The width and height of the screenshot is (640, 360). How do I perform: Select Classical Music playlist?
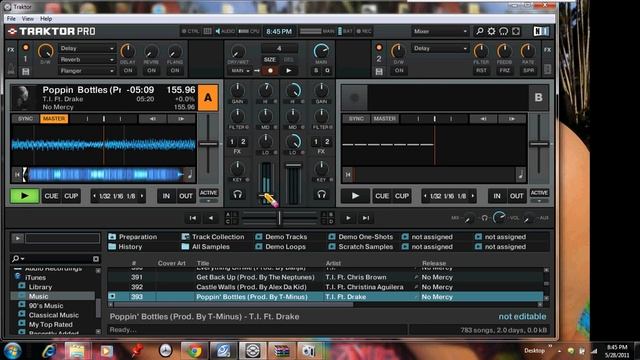pos(53,315)
